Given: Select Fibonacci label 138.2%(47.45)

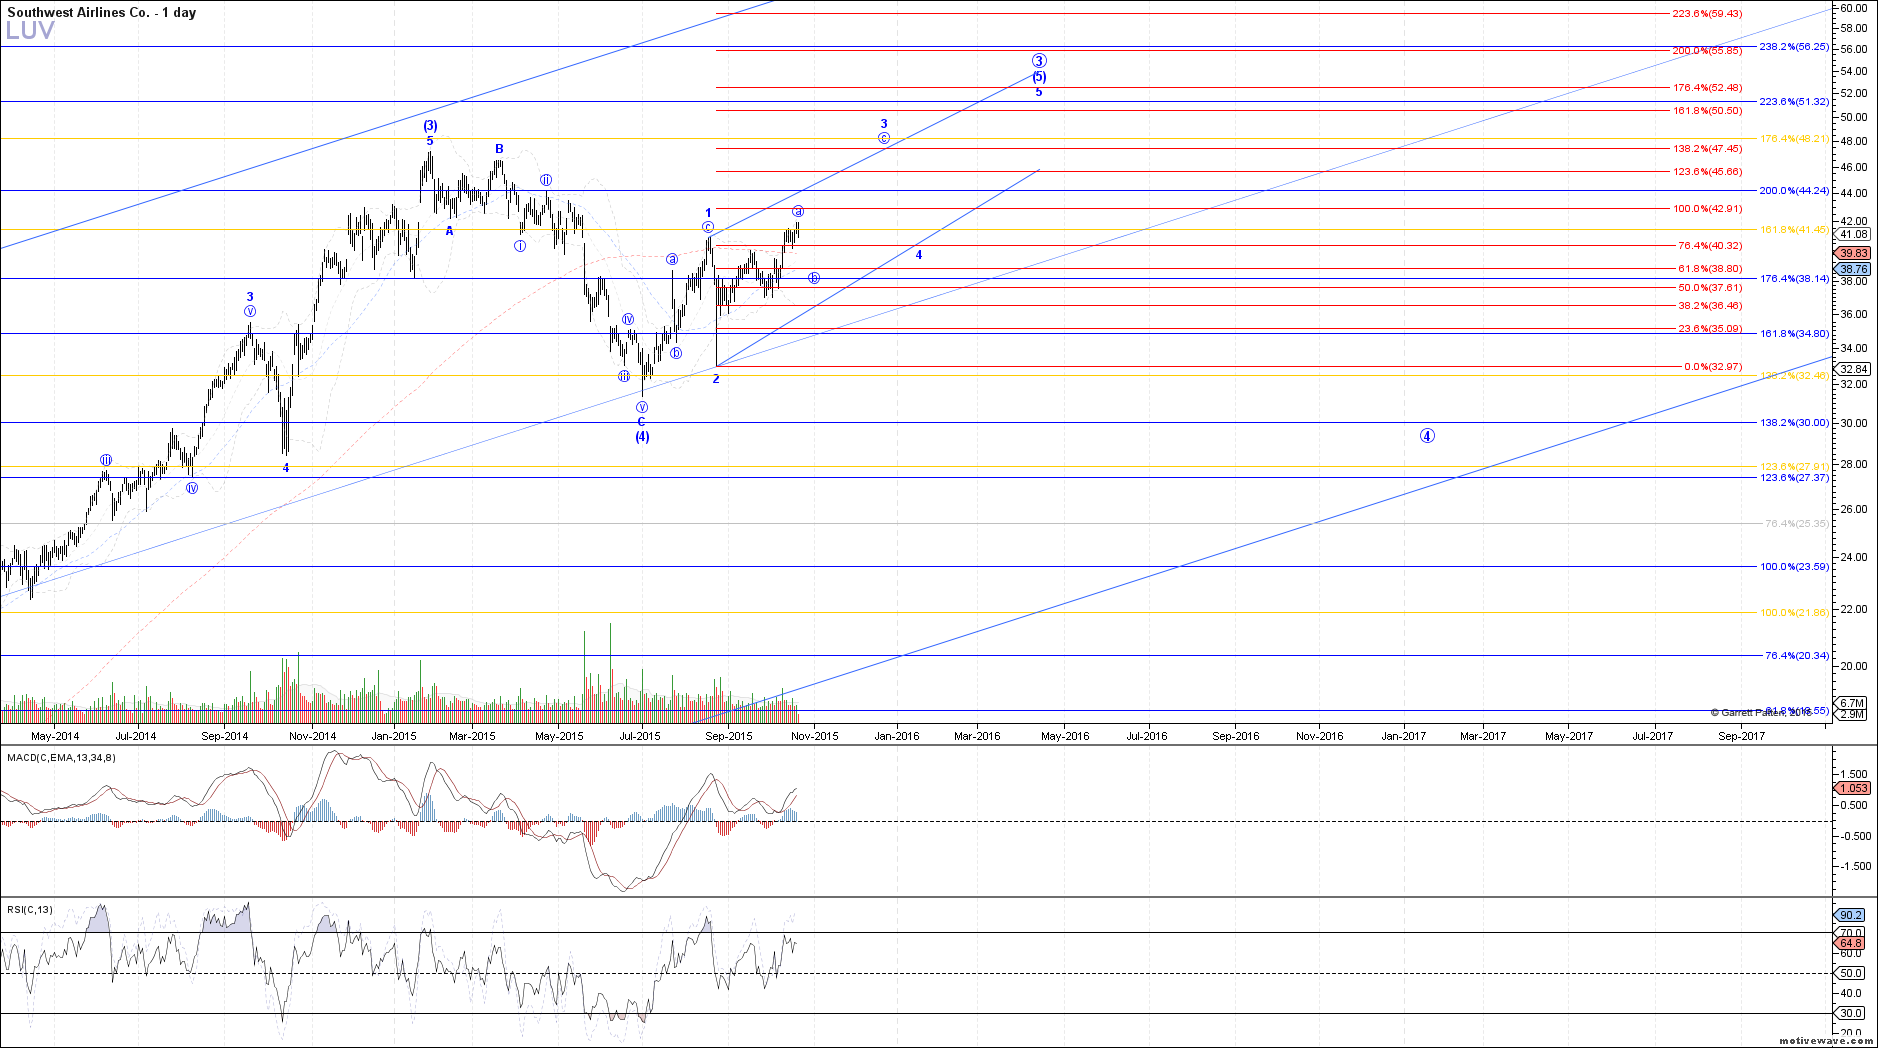Looking at the screenshot, I should [x=1707, y=149].
